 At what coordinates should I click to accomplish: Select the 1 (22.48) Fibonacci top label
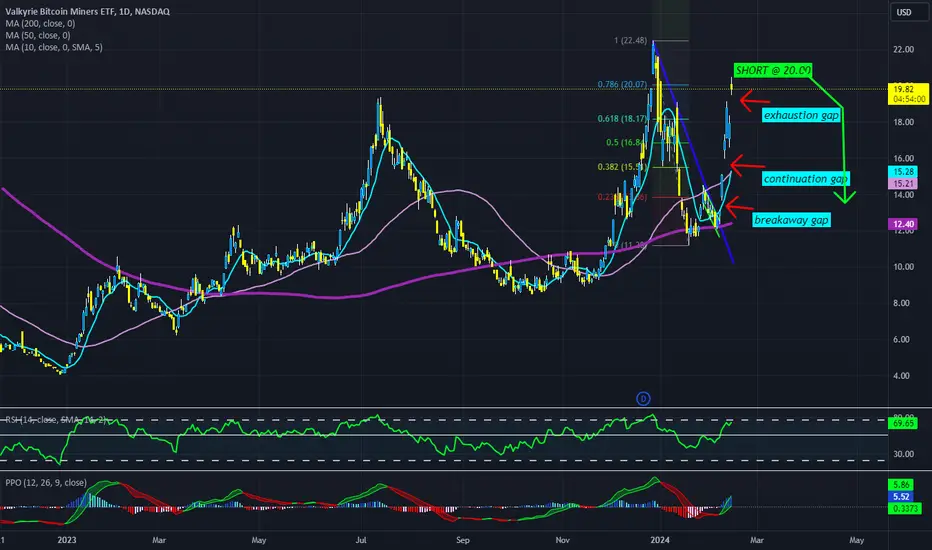631,40
